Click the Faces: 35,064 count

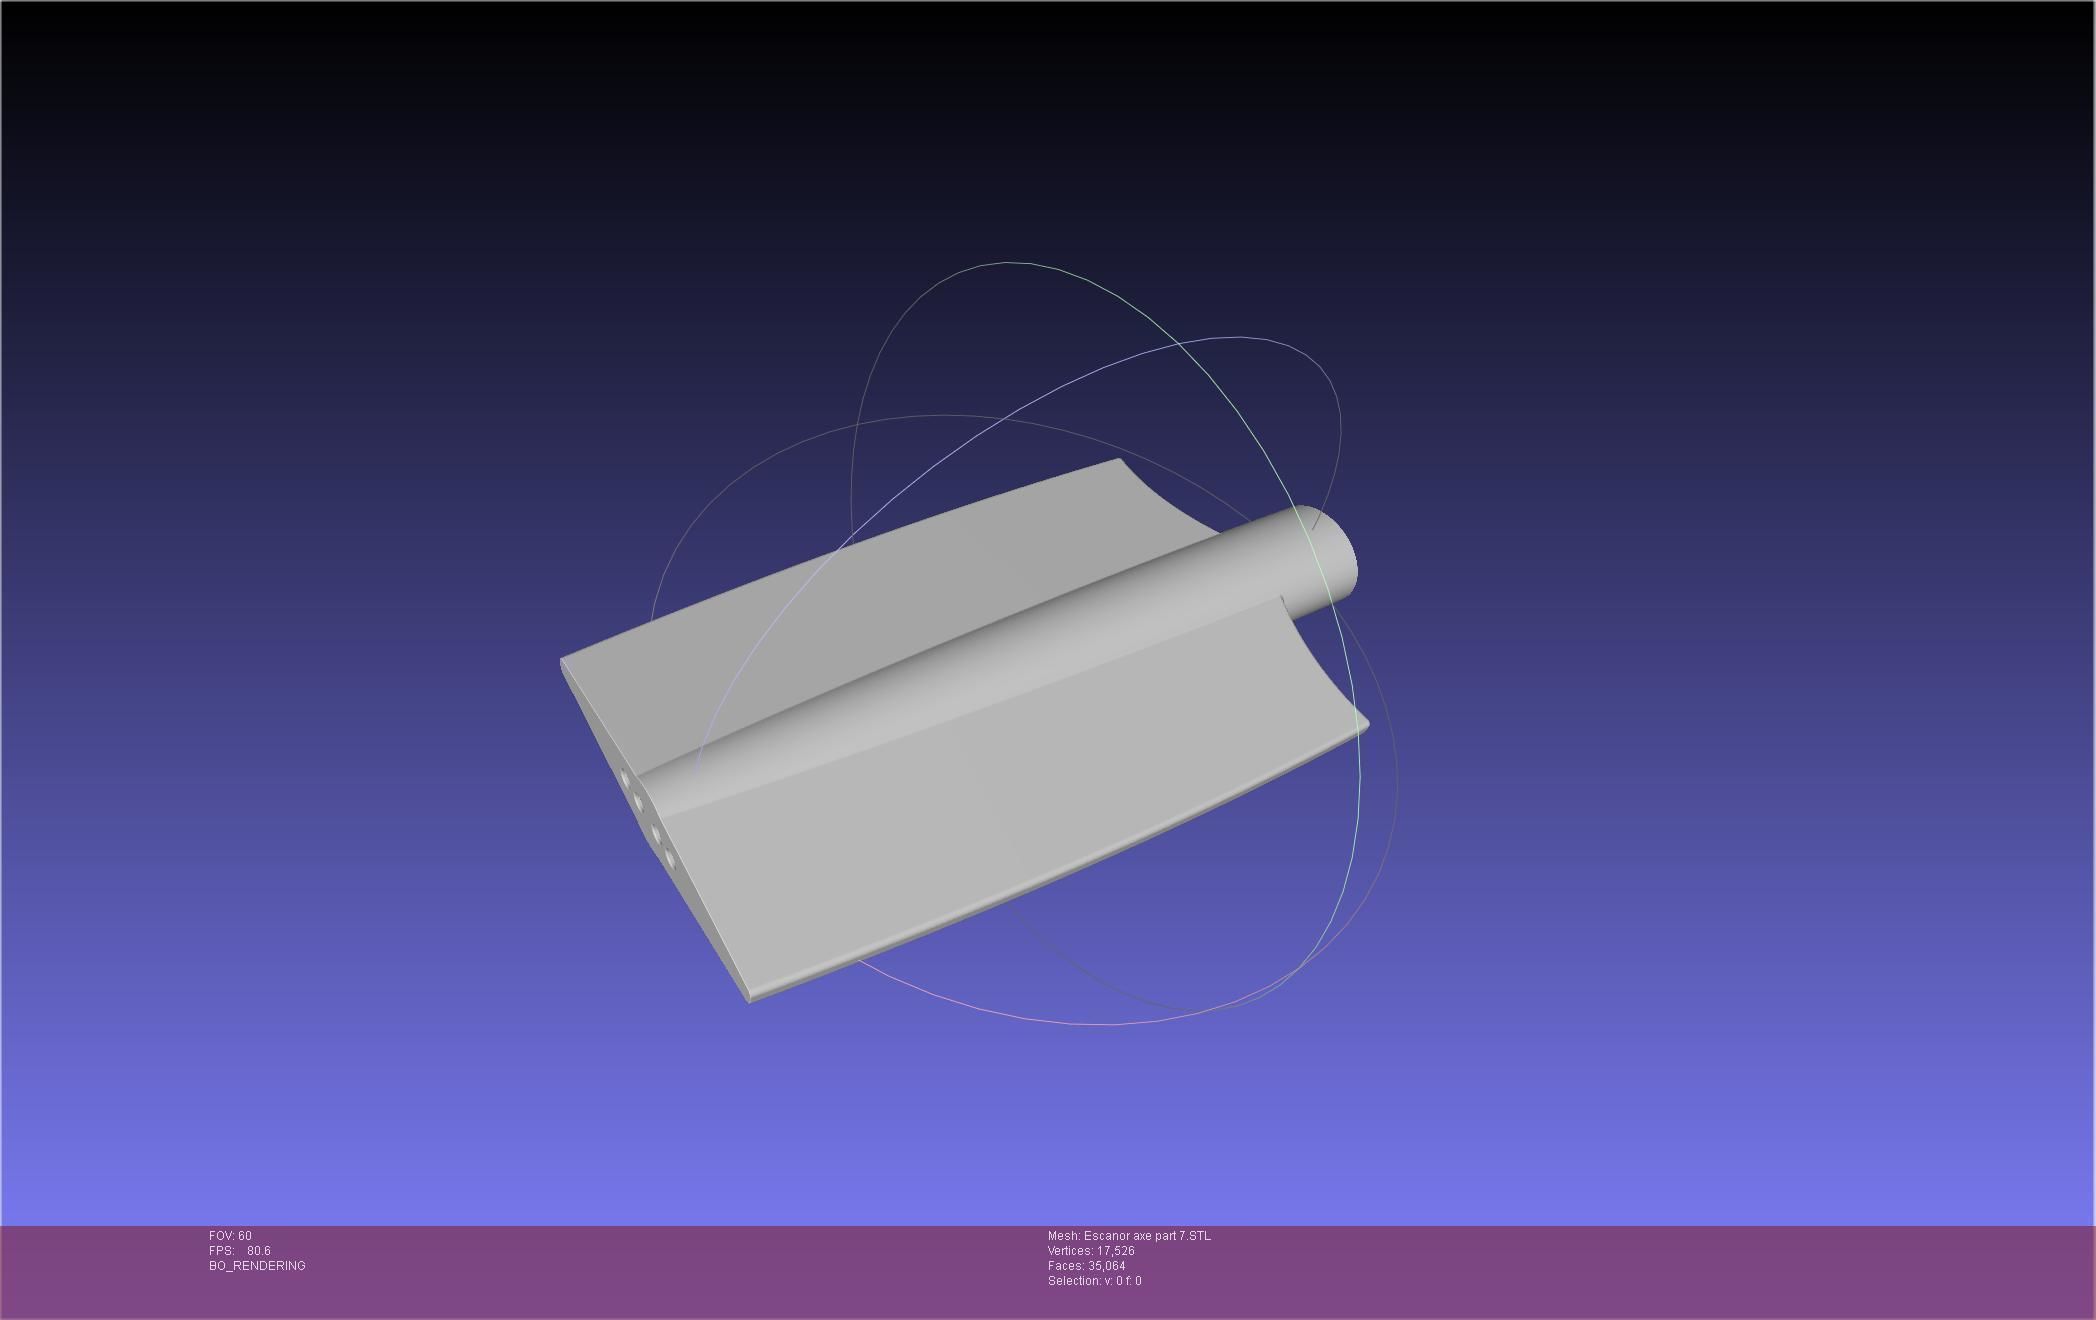pos(1086,1266)
